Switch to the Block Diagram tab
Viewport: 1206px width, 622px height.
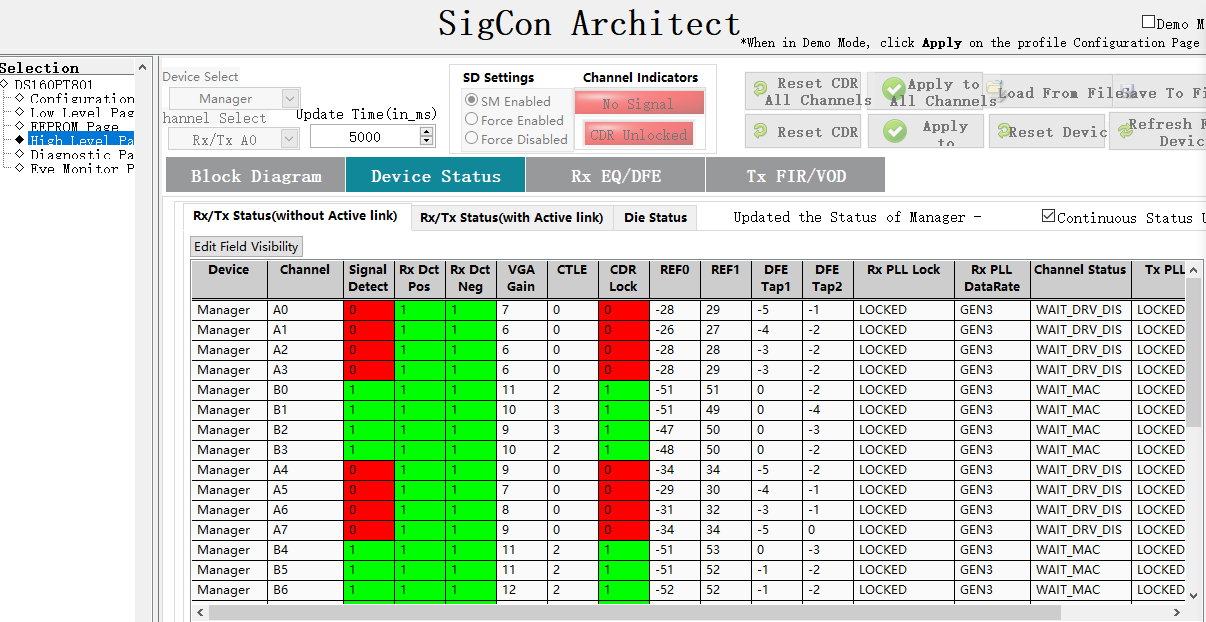(256, 176)
